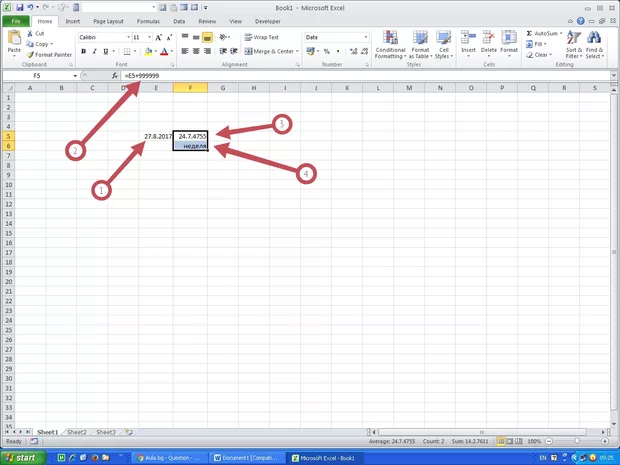Click the Percent Style button
Screen dimensions: 620x465
(327, 51)
